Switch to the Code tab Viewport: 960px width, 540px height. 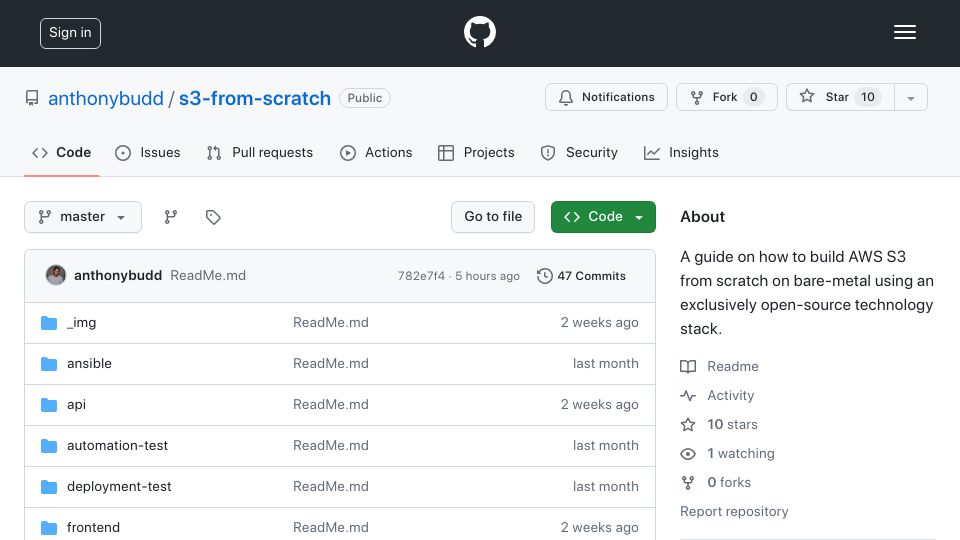coord(62,152)
